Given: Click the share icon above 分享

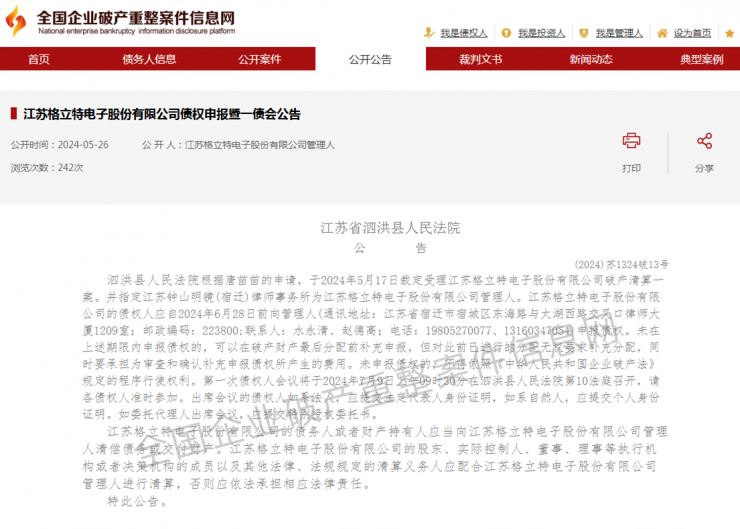Looking at the screenshot, I should point(704,141).
